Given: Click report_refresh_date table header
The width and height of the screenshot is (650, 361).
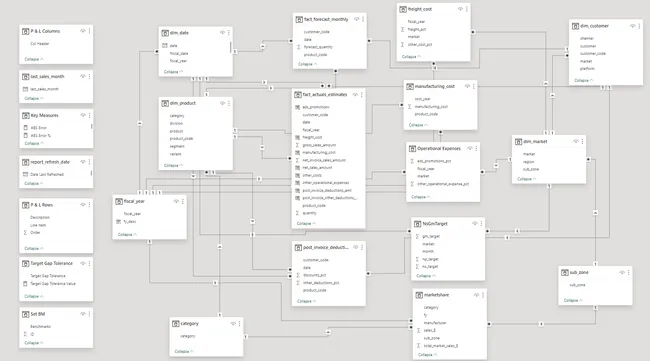Looking at the screenshot, I should click(x=50, y=162).
